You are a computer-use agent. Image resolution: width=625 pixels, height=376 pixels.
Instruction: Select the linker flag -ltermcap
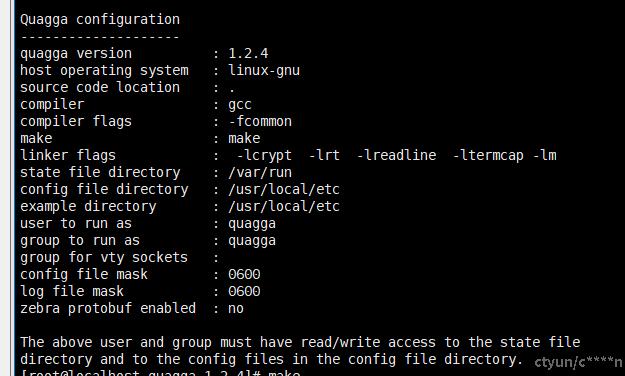[x=488, y=155]
